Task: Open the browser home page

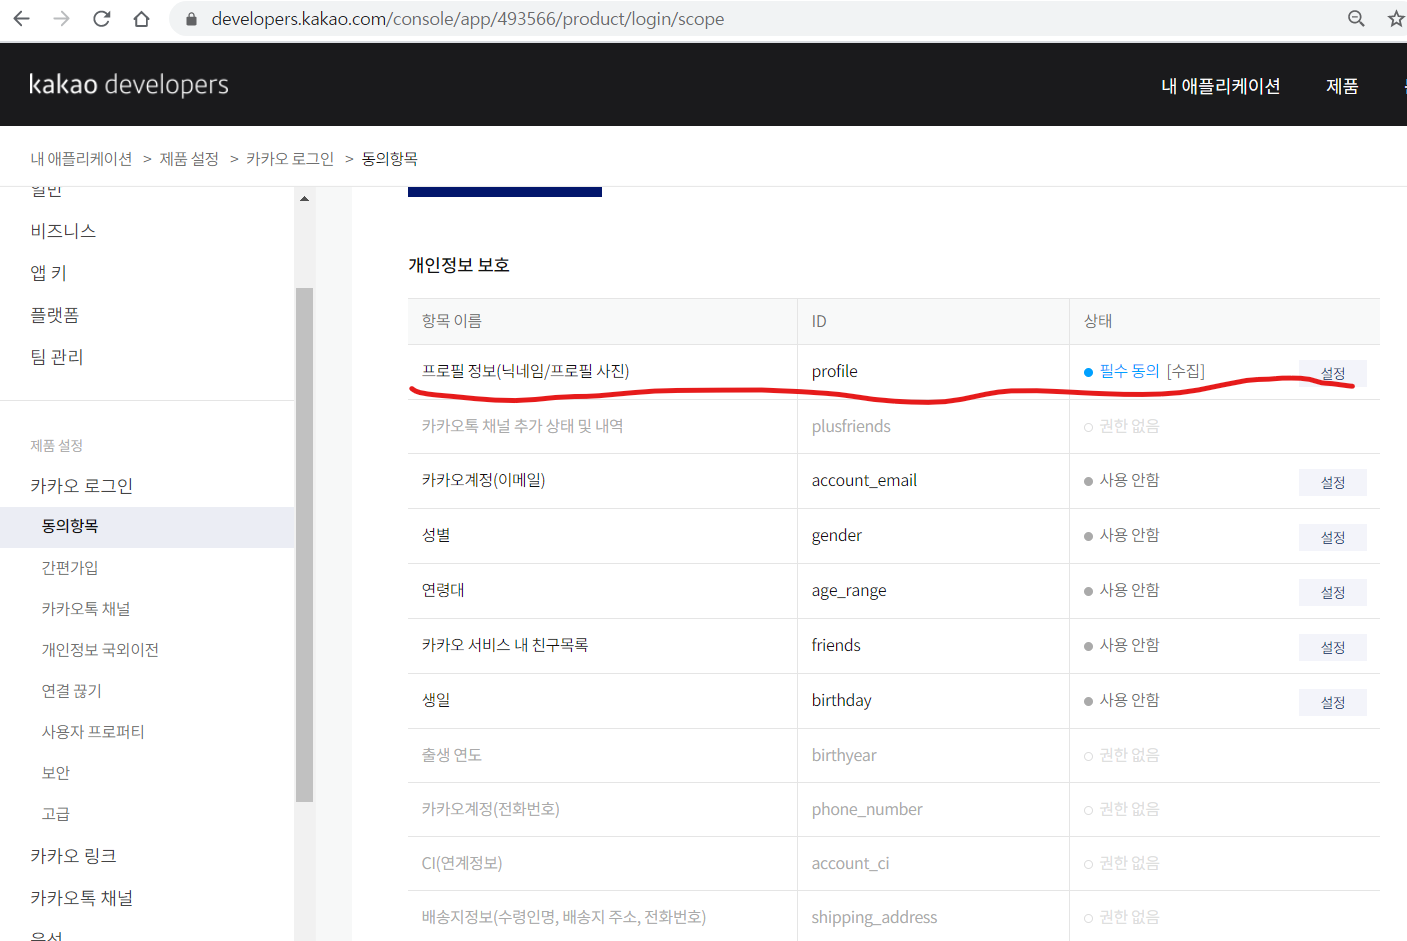Action: pos(141,19)
